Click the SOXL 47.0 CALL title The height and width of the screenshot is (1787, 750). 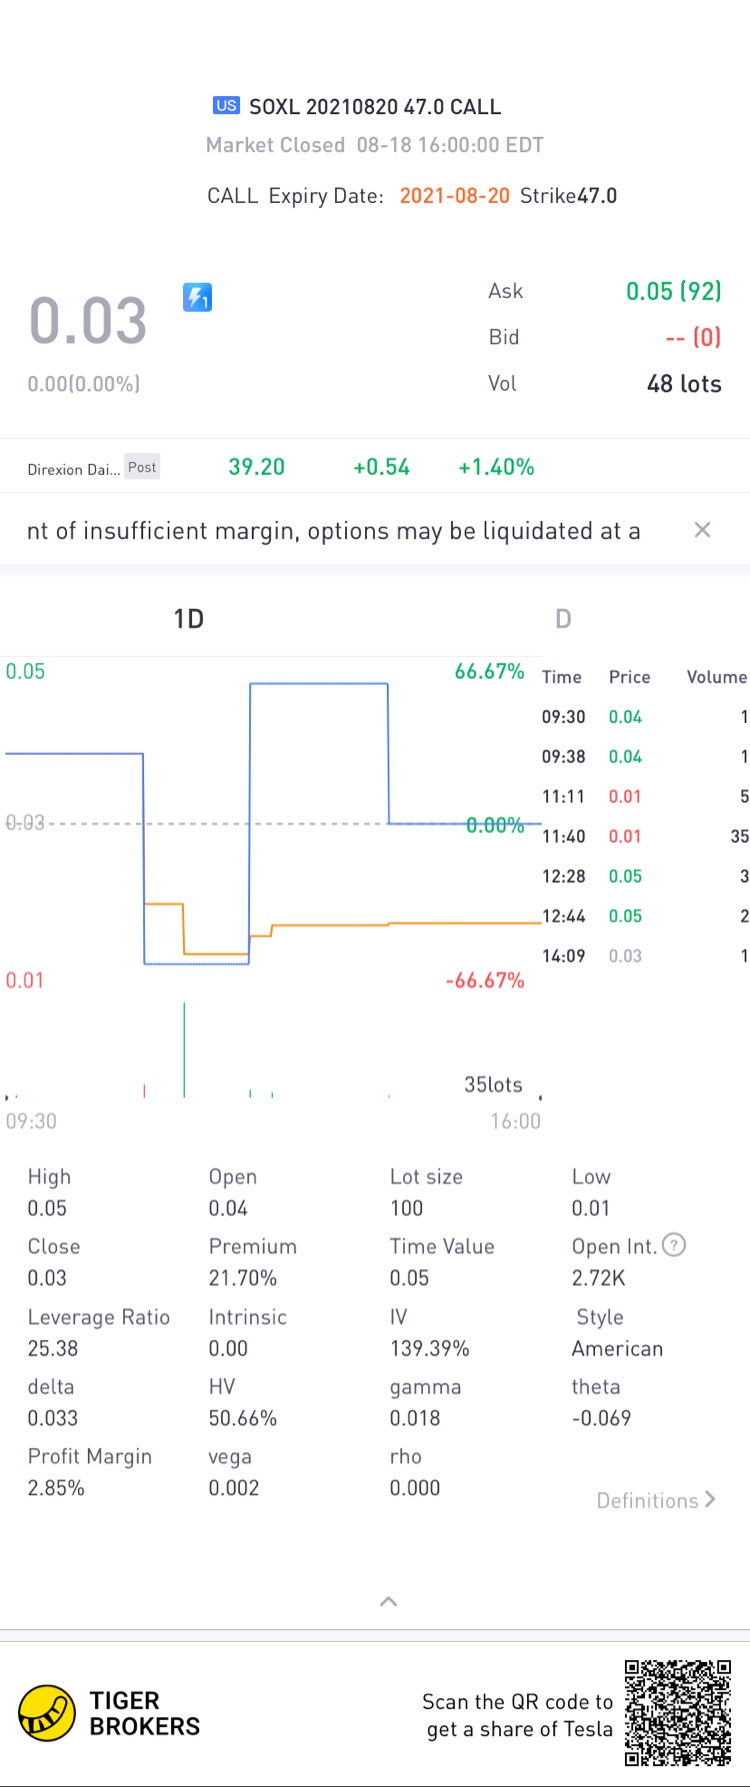[375, 106]
